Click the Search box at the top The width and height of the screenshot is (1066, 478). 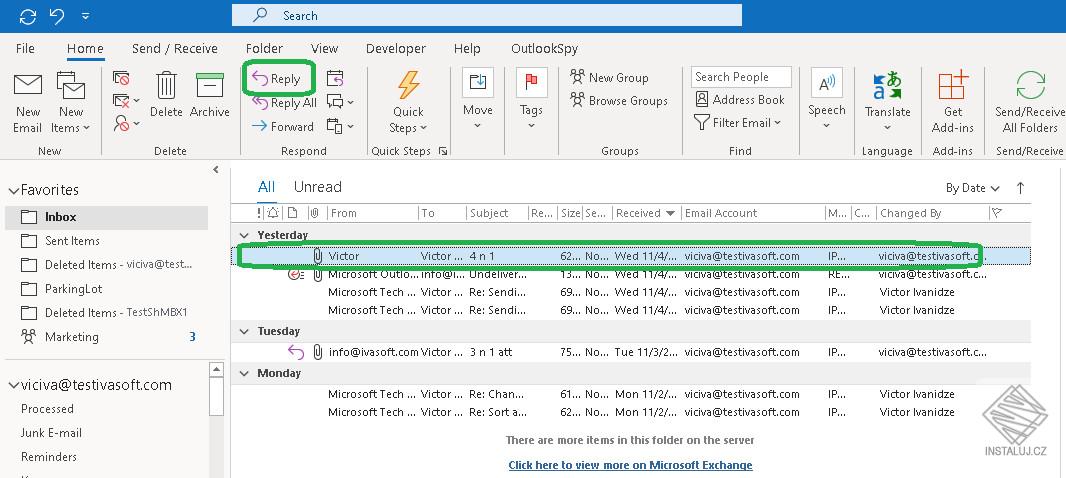click(487, 15)
